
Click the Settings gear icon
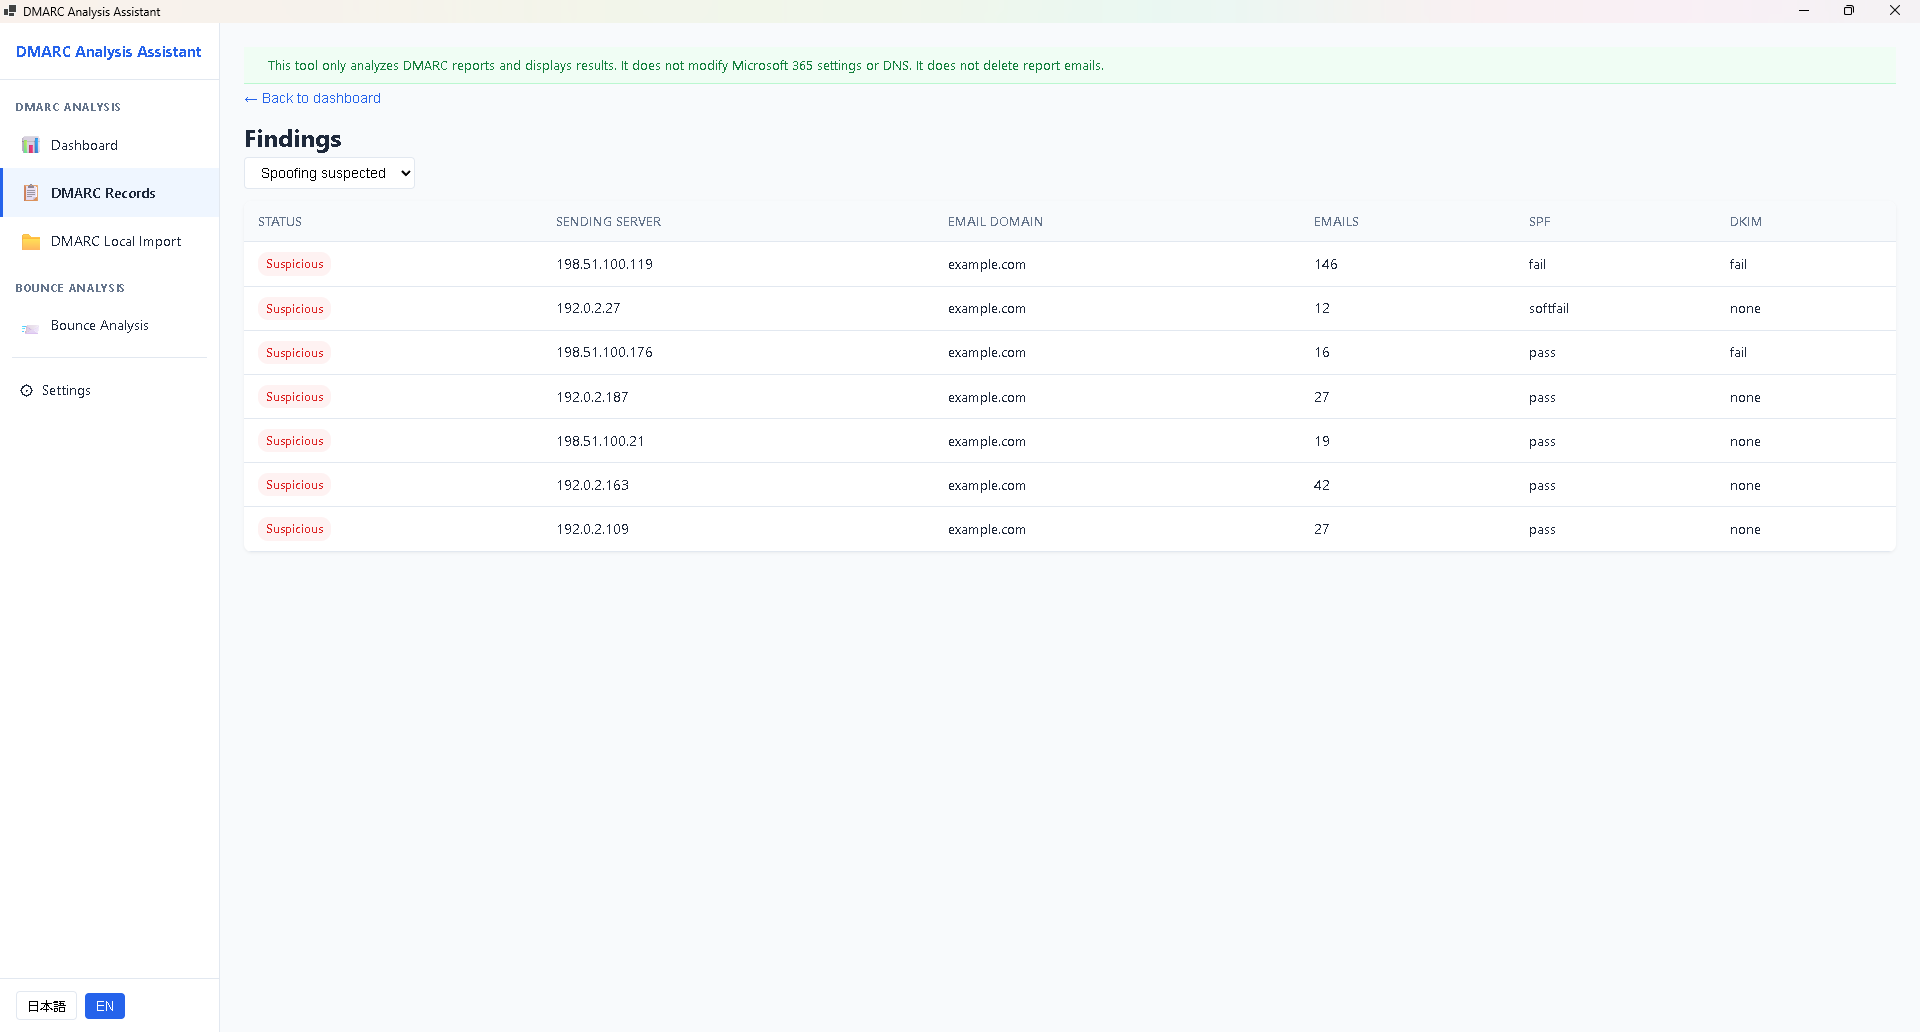pos(27,390)
